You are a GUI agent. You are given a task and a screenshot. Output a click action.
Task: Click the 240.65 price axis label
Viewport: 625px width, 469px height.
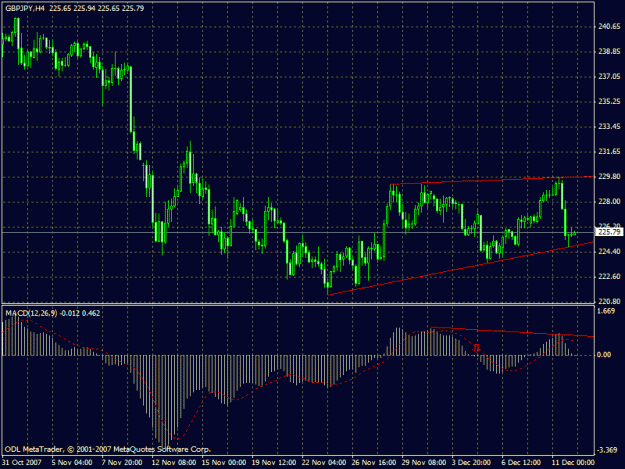point(609,27)
